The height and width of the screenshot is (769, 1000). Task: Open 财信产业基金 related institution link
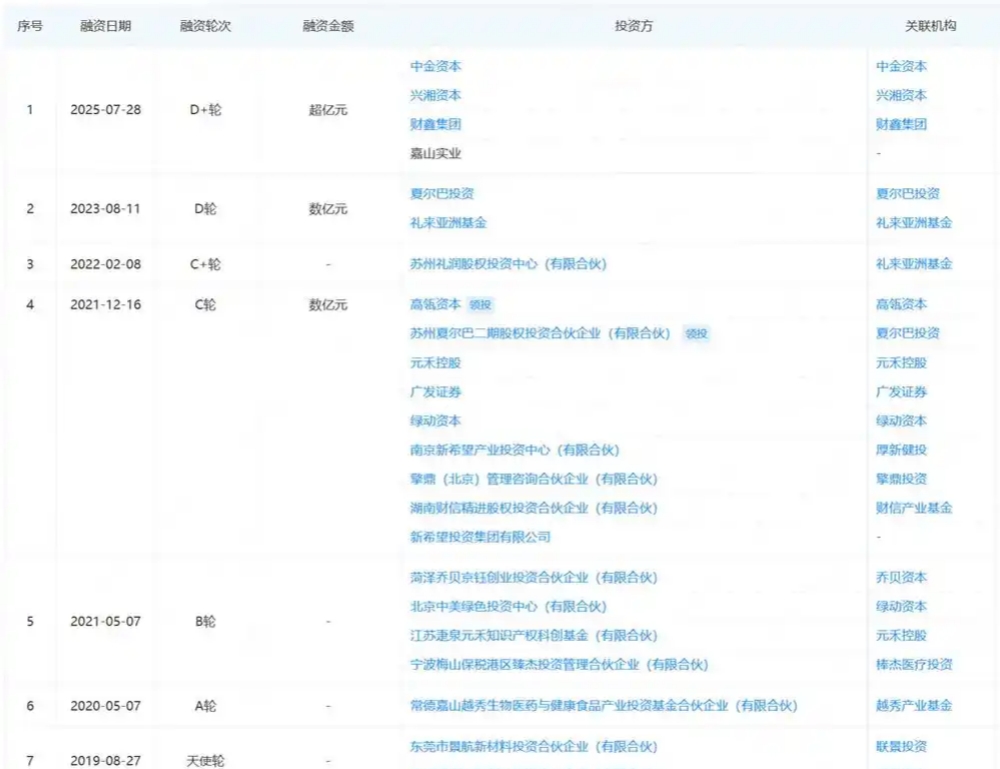pos(914,508)
